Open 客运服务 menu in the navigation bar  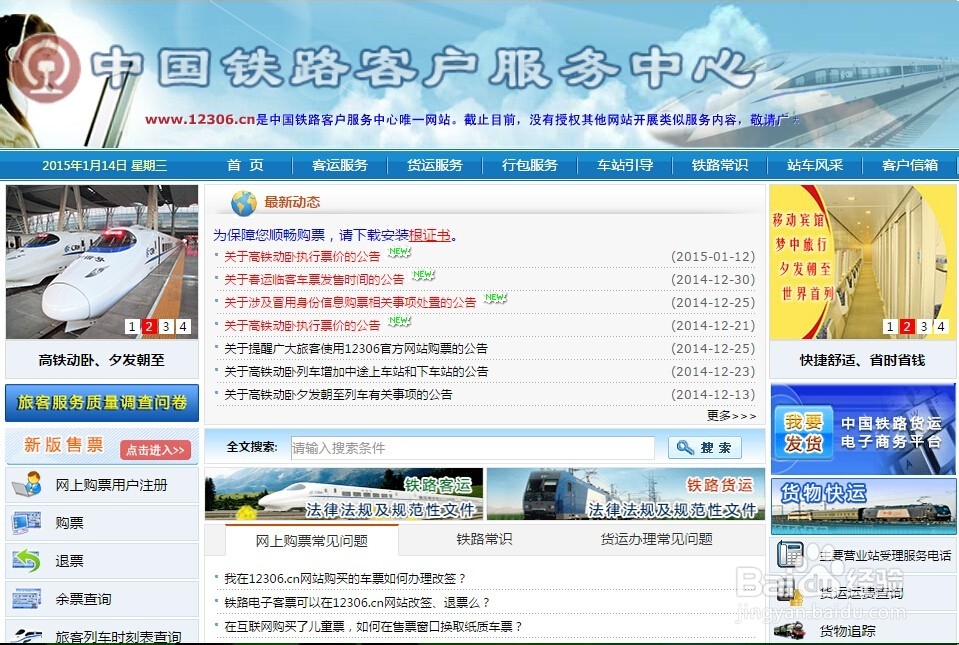339,165
